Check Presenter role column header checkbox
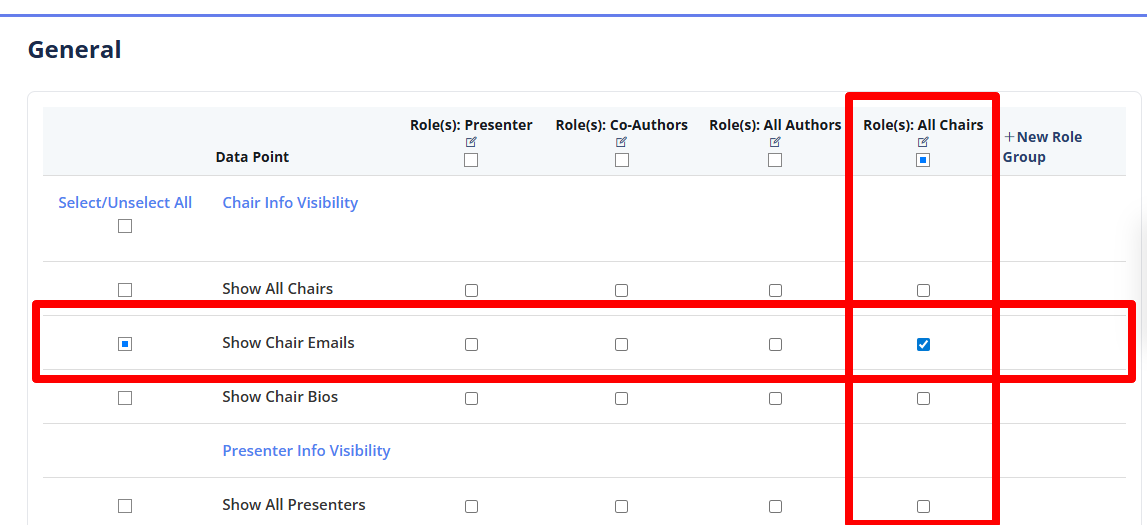This screenshot has height=525, width=1147. (x=471, y=160)
